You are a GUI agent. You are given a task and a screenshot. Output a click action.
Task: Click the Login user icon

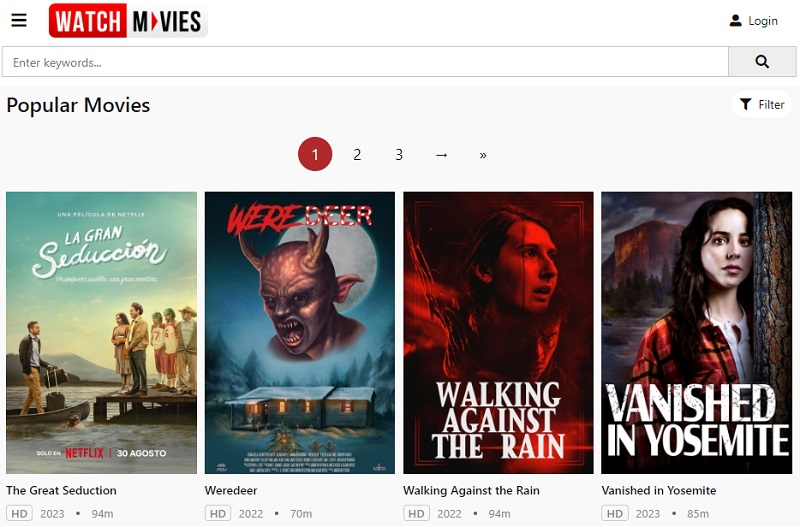click(x=735, y=20)
